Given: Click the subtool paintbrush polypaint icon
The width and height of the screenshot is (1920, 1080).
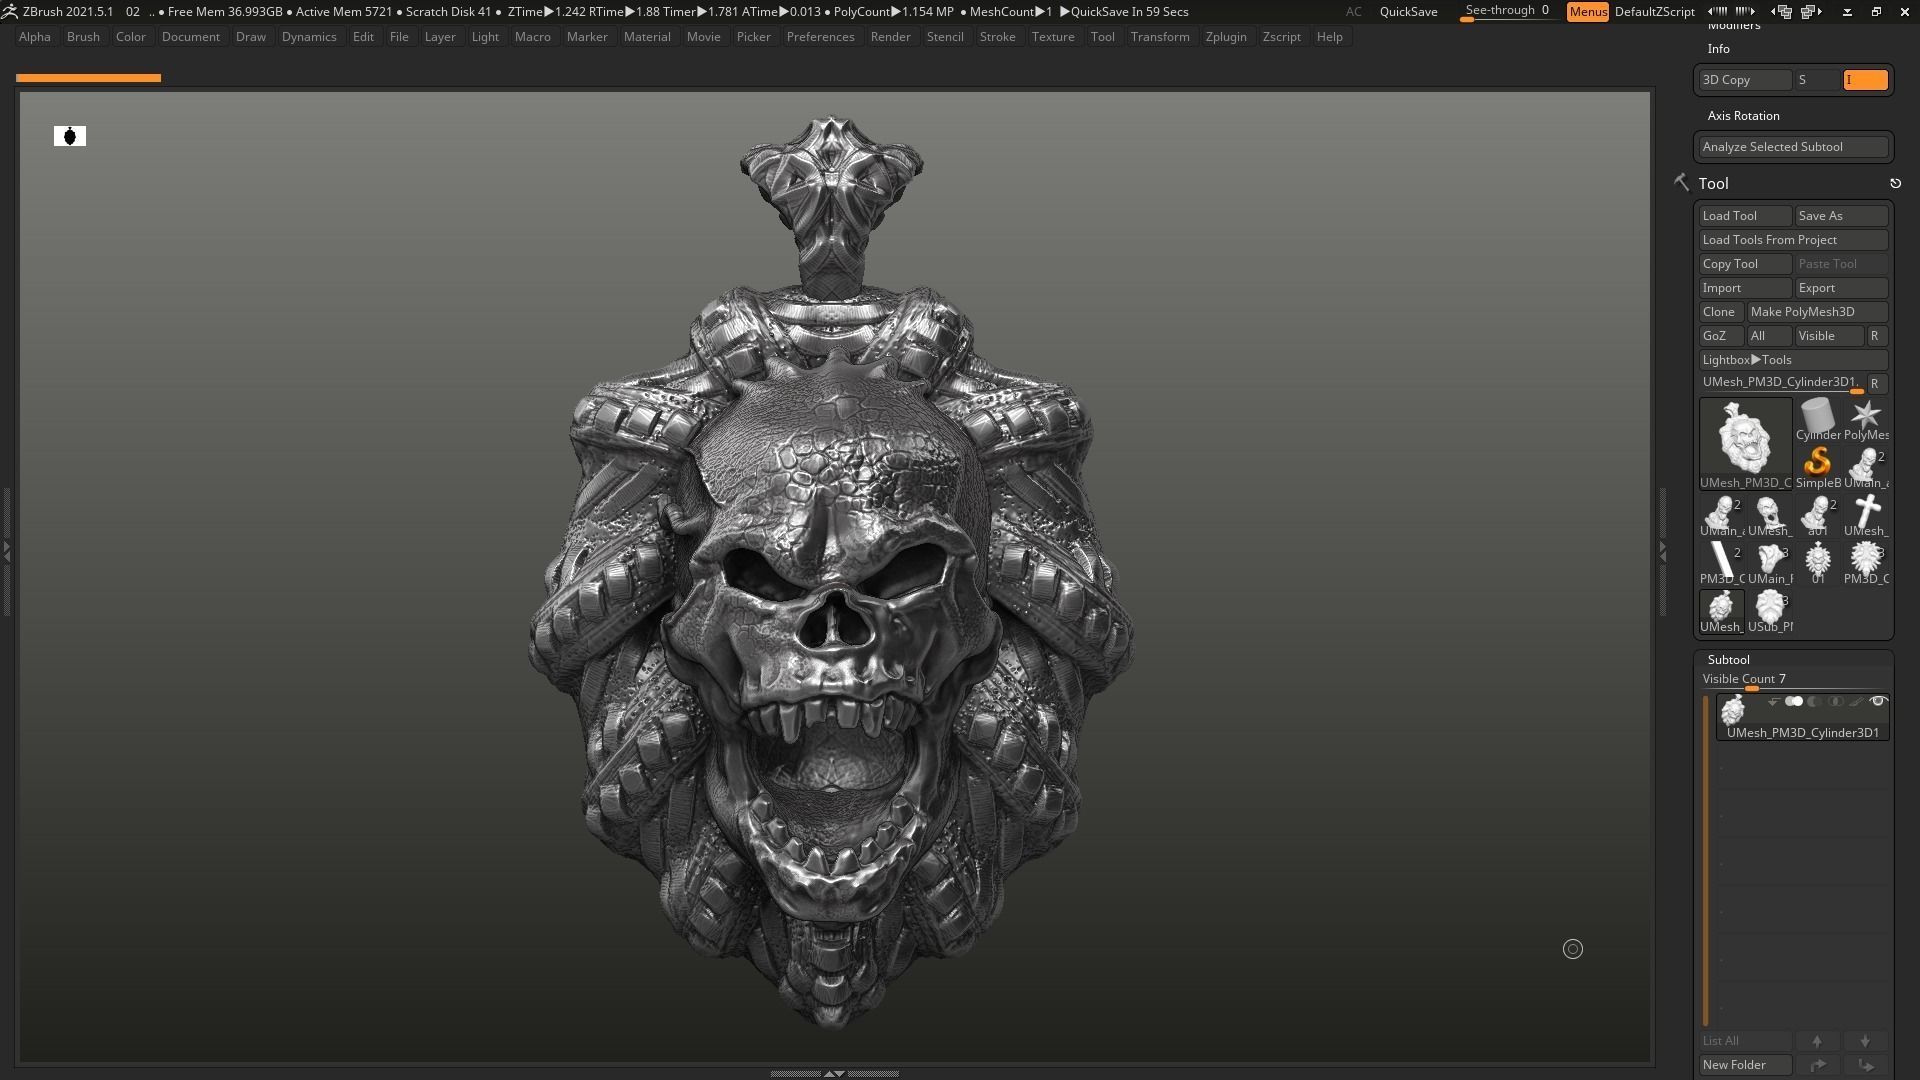Looking at the screenshot, I should tap(1856, 702).
